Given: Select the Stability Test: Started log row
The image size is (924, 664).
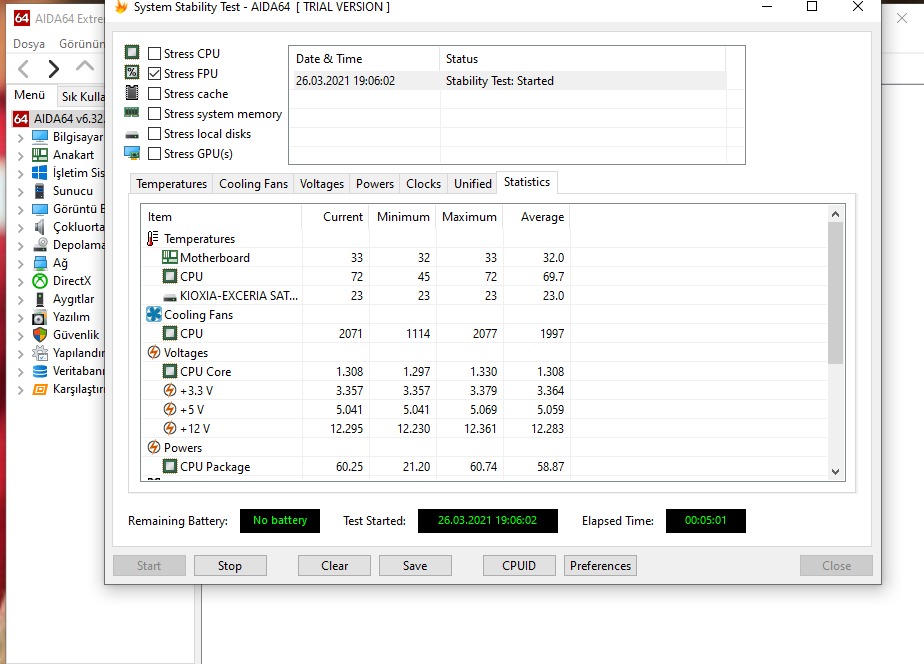Looking at the screenshot, I should coord(510,81).
